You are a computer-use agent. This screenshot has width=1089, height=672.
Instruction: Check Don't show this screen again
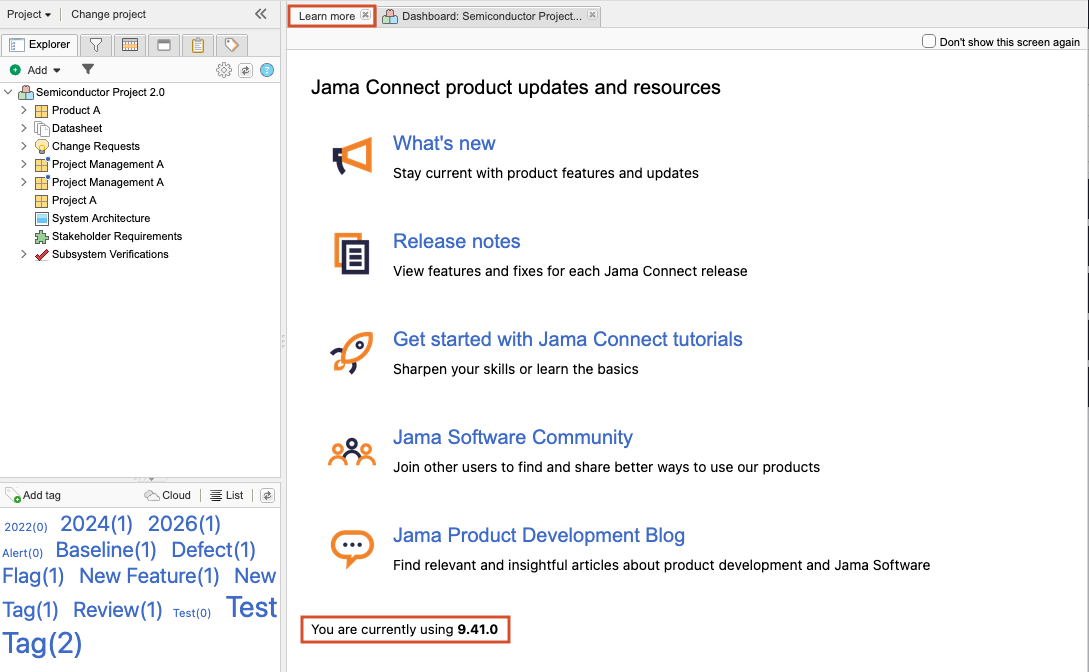click(x=929, y=42)
